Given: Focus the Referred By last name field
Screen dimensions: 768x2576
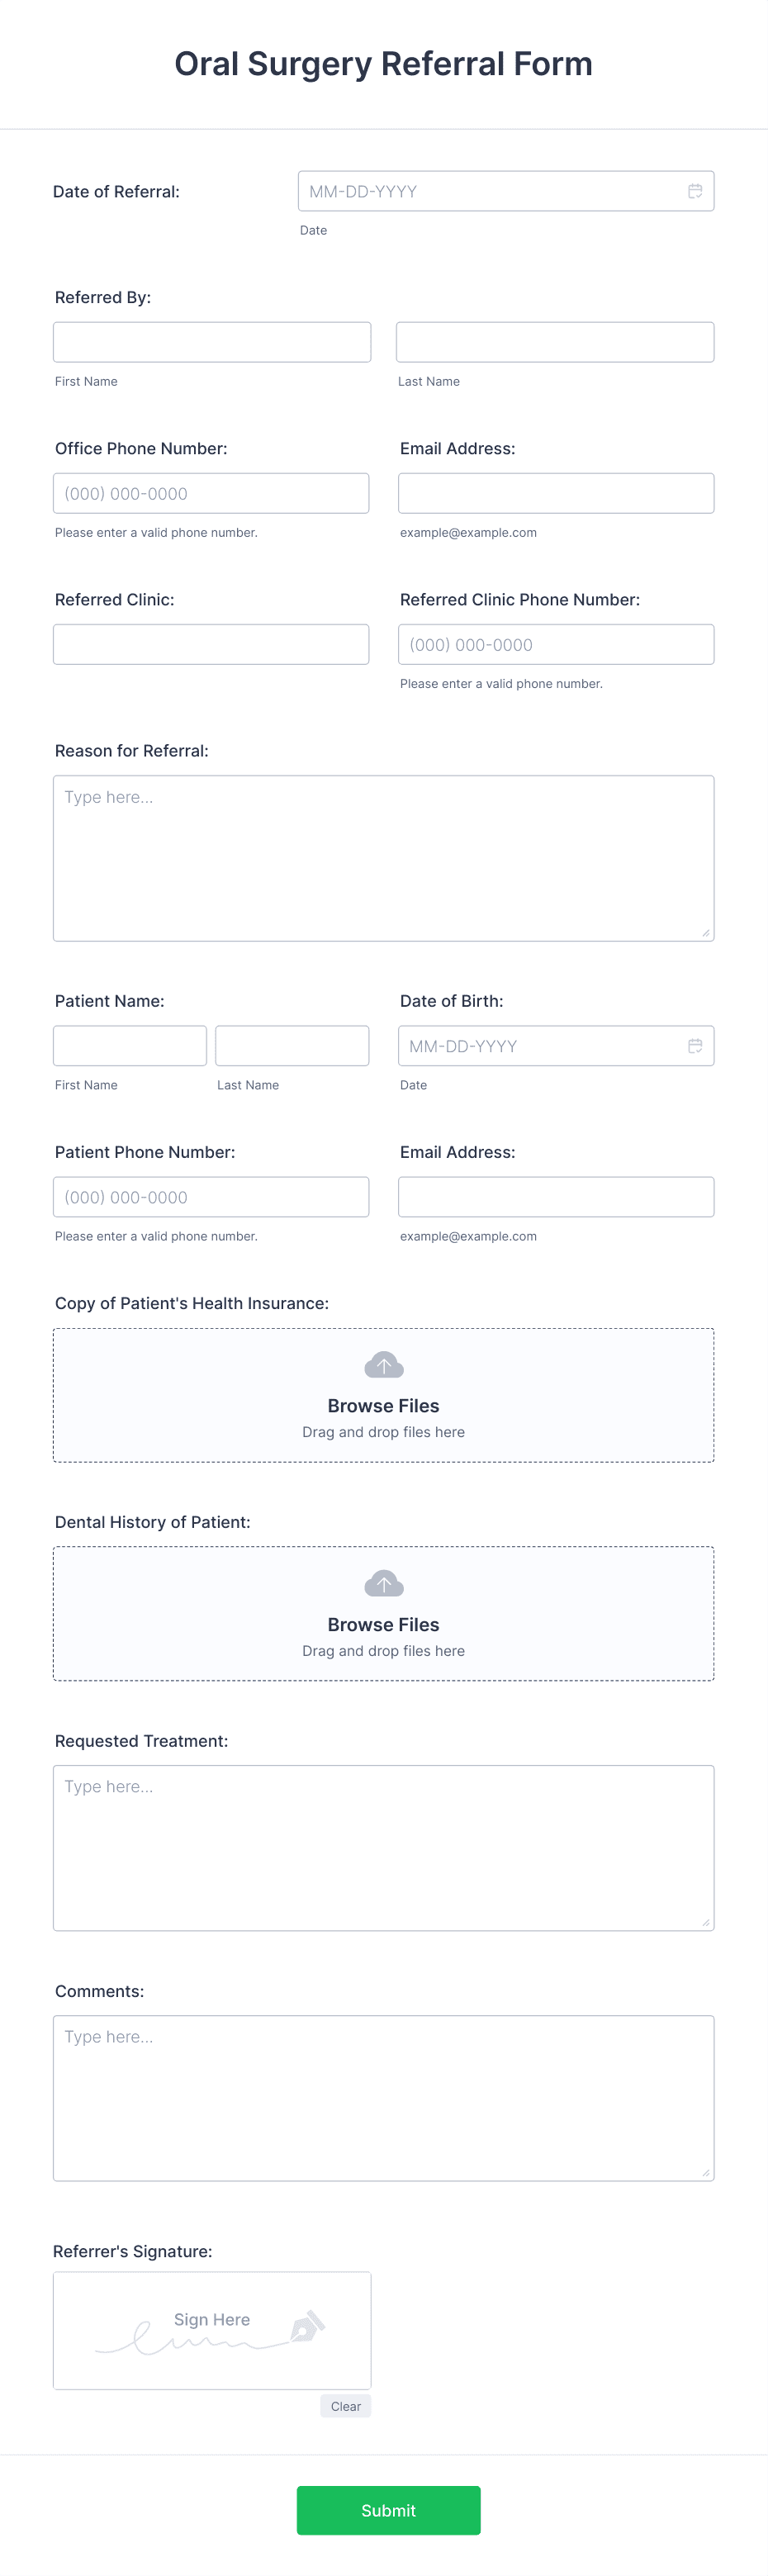Looking at the screenshot, I should point(555,342).
